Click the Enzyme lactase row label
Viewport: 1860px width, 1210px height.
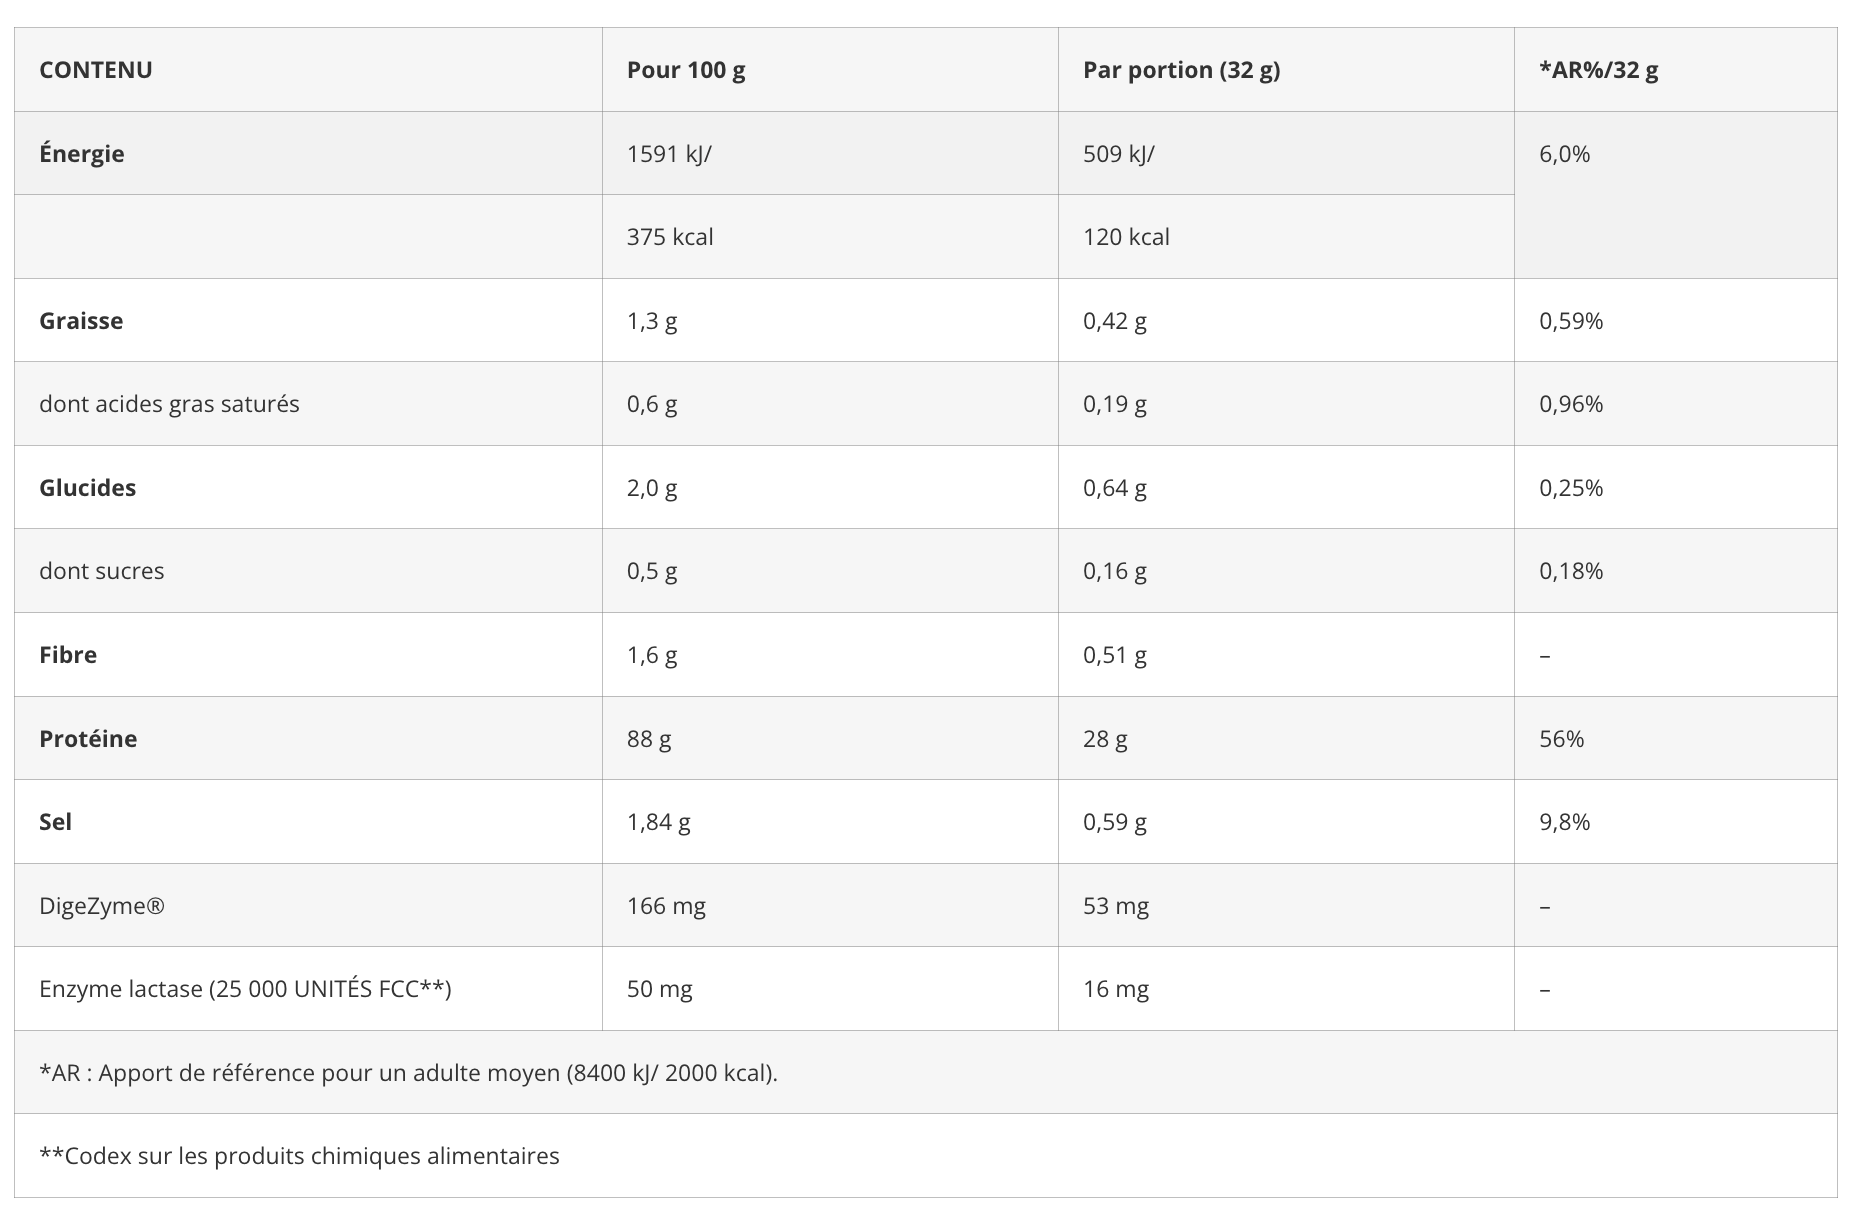(x=245, y=989)
